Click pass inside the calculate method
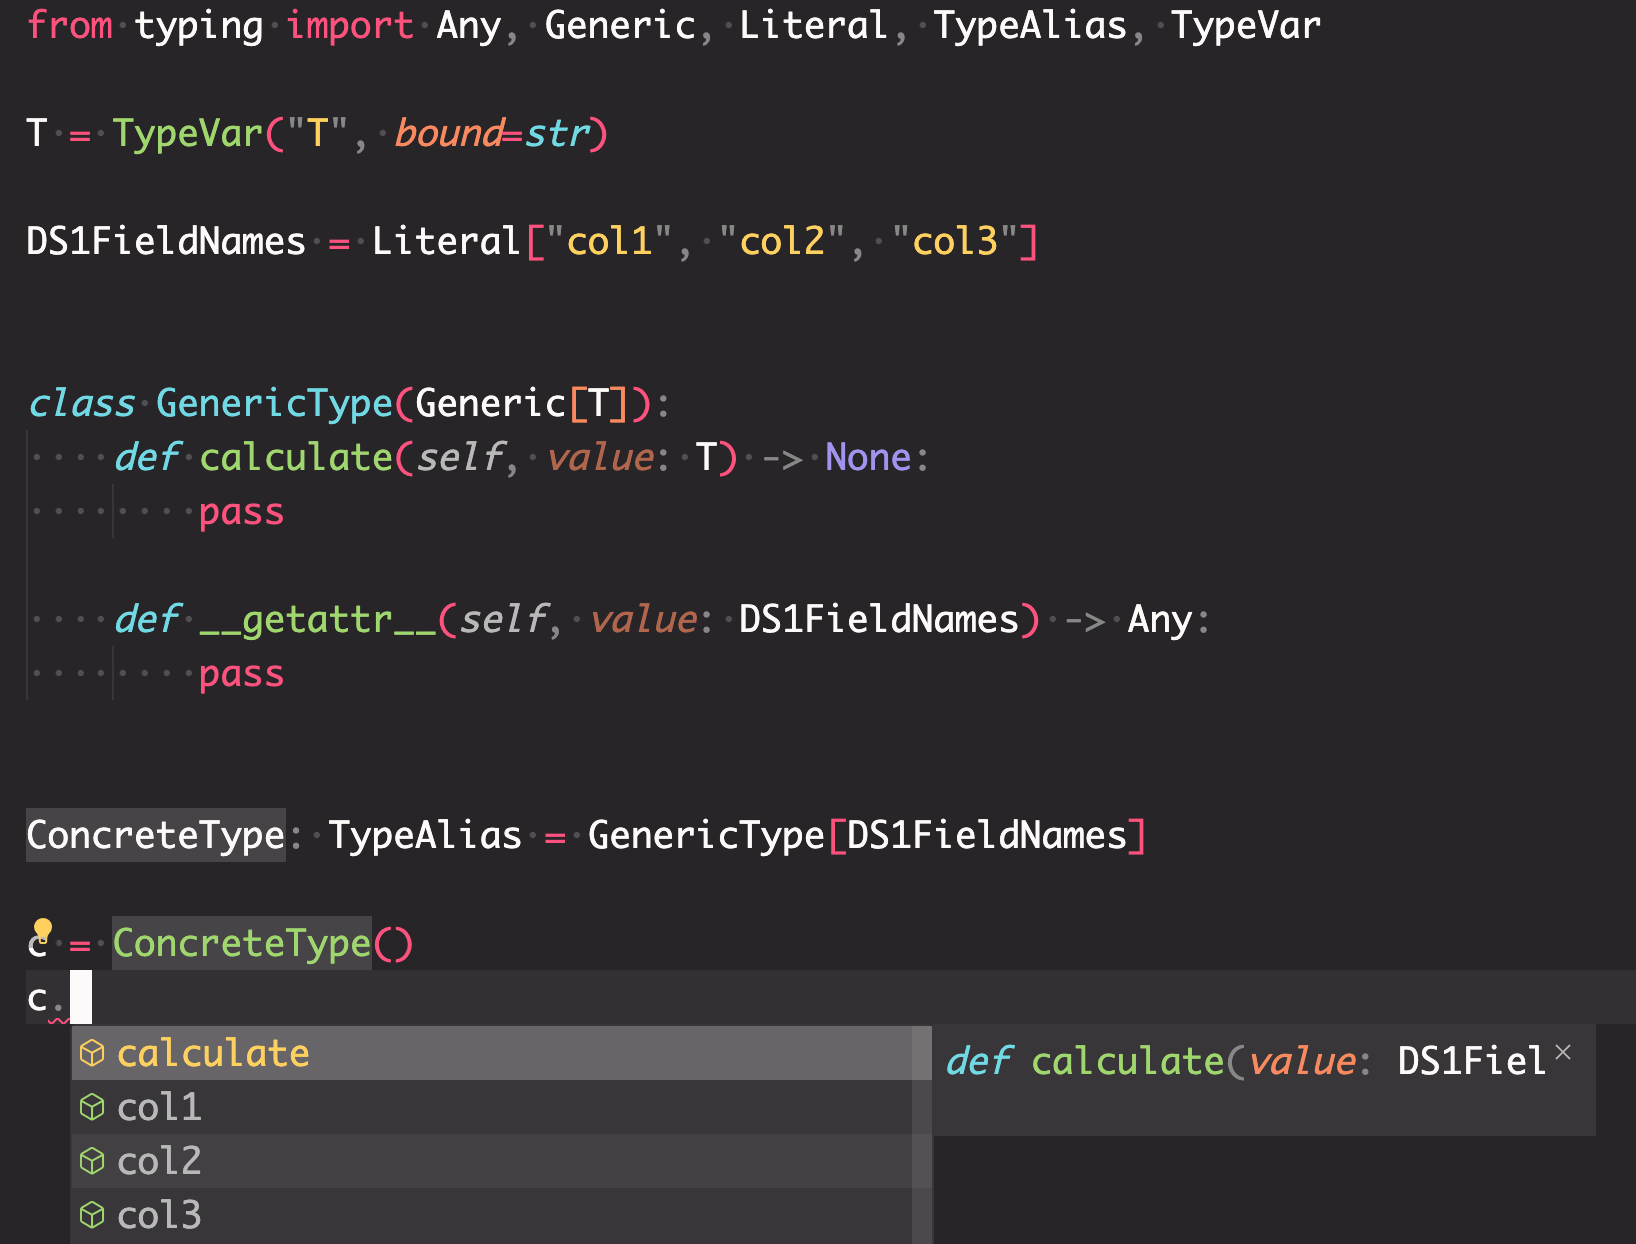1636x1244 pixels. click(x=240, y=511)
